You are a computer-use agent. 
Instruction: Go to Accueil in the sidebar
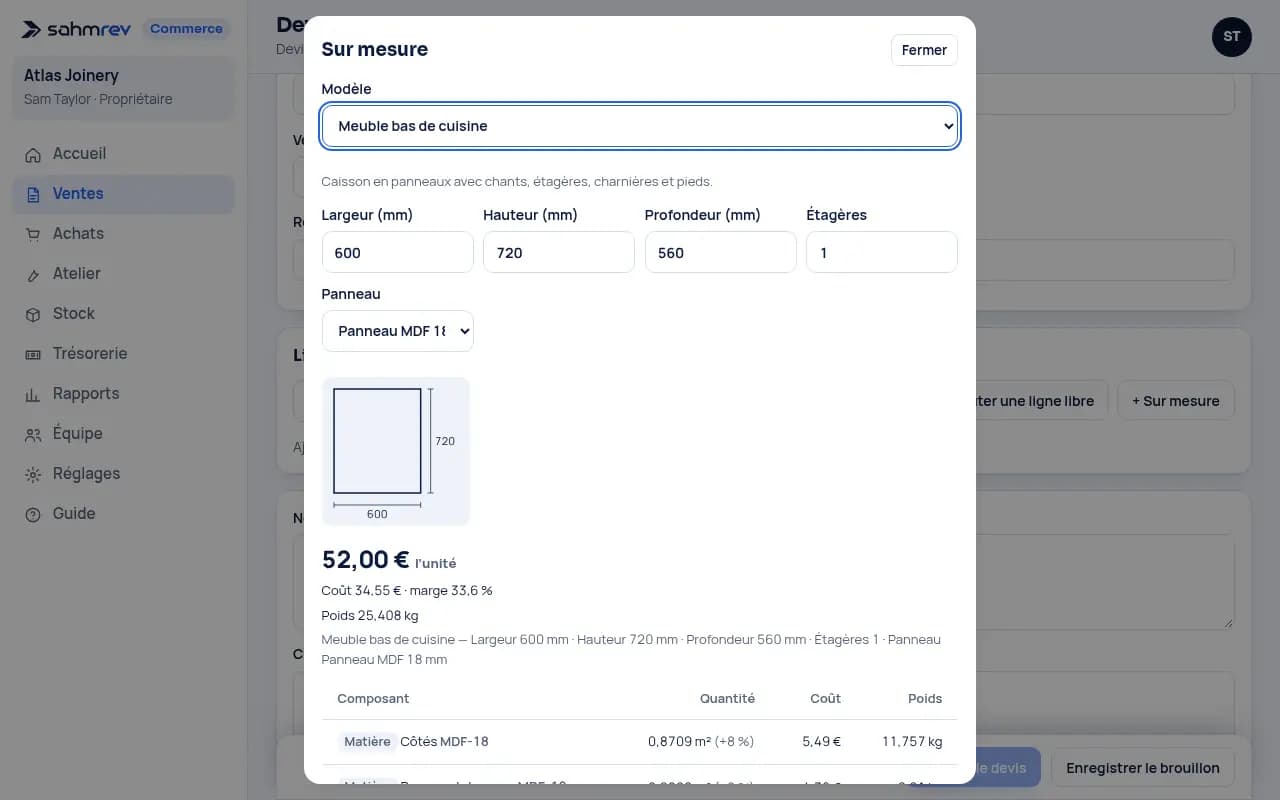[x=123, y=154]
